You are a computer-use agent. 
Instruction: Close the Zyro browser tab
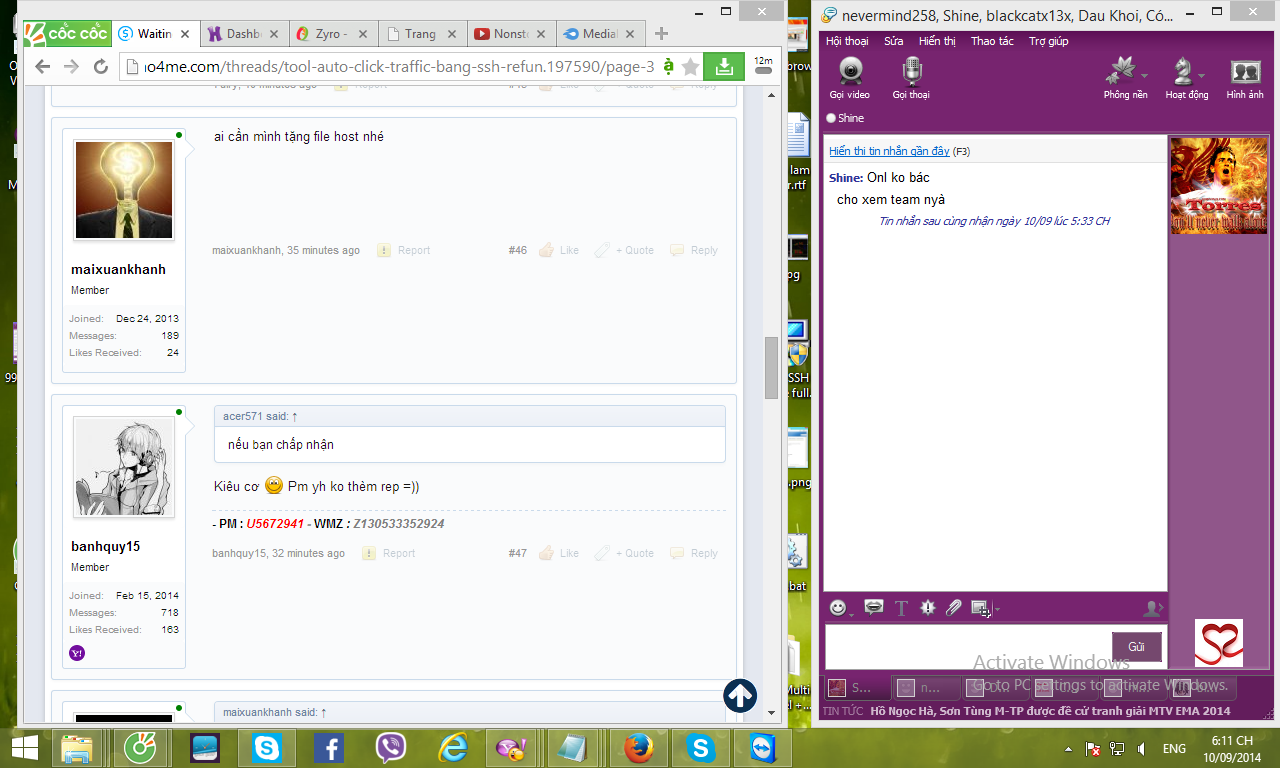(362, 34)
